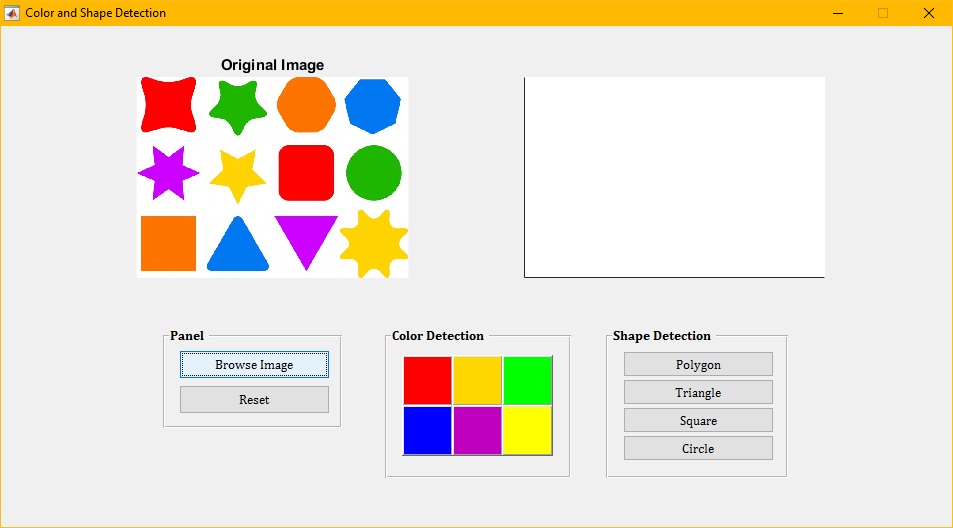Choose Triangle shape detection

pos(698,393)
